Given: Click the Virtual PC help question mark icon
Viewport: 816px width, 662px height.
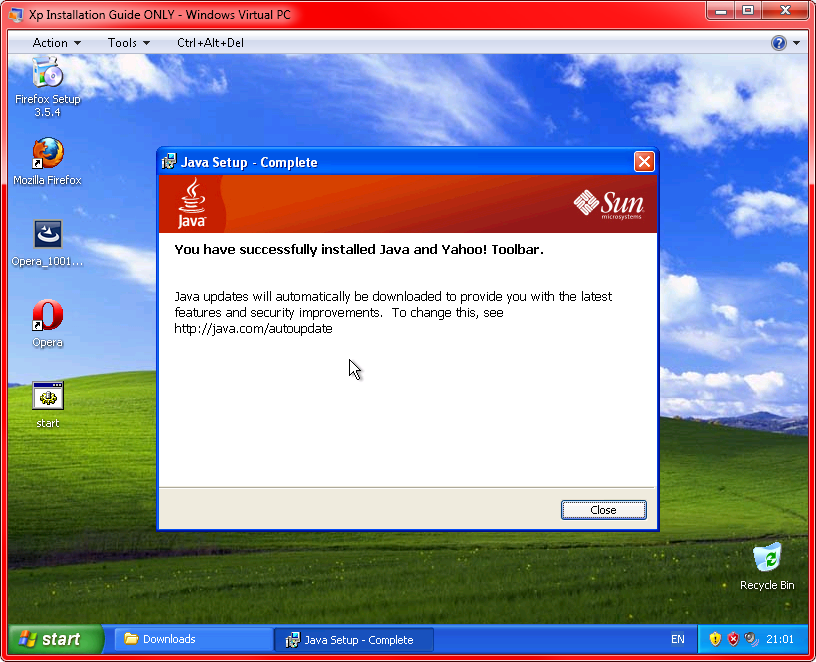Looking at the screenshot, I should (779, 43).
